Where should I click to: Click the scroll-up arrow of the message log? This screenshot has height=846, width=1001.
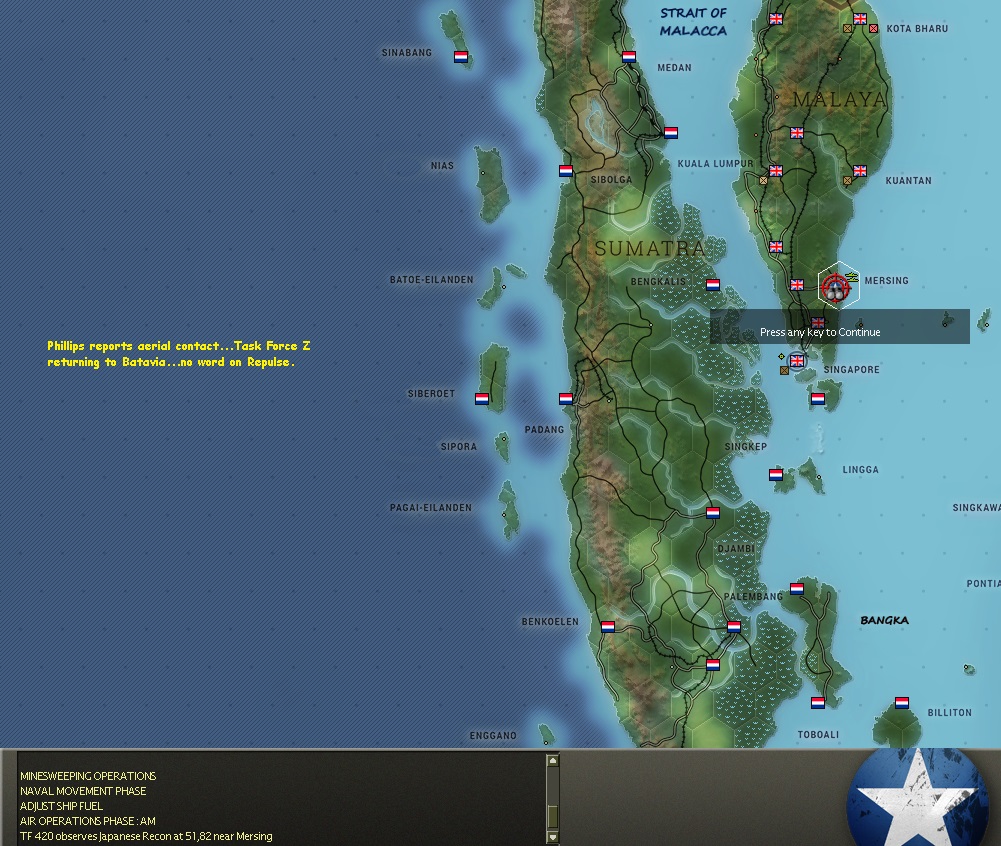(553, 760)
